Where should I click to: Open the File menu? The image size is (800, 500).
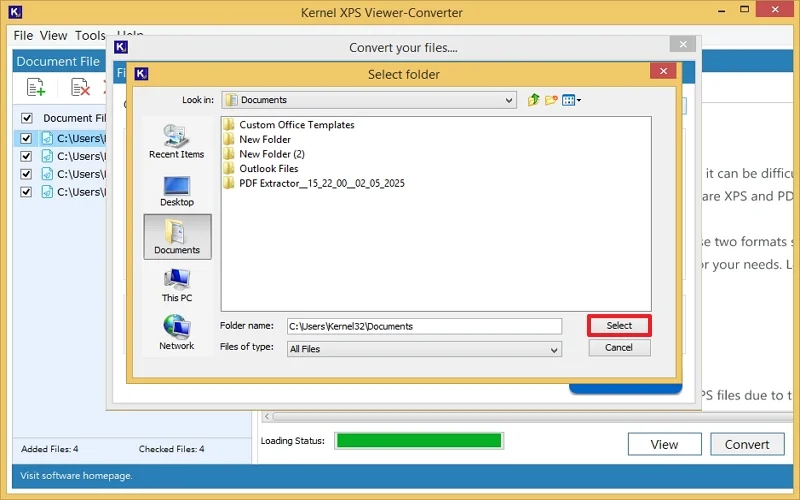[x=23, y=36]
